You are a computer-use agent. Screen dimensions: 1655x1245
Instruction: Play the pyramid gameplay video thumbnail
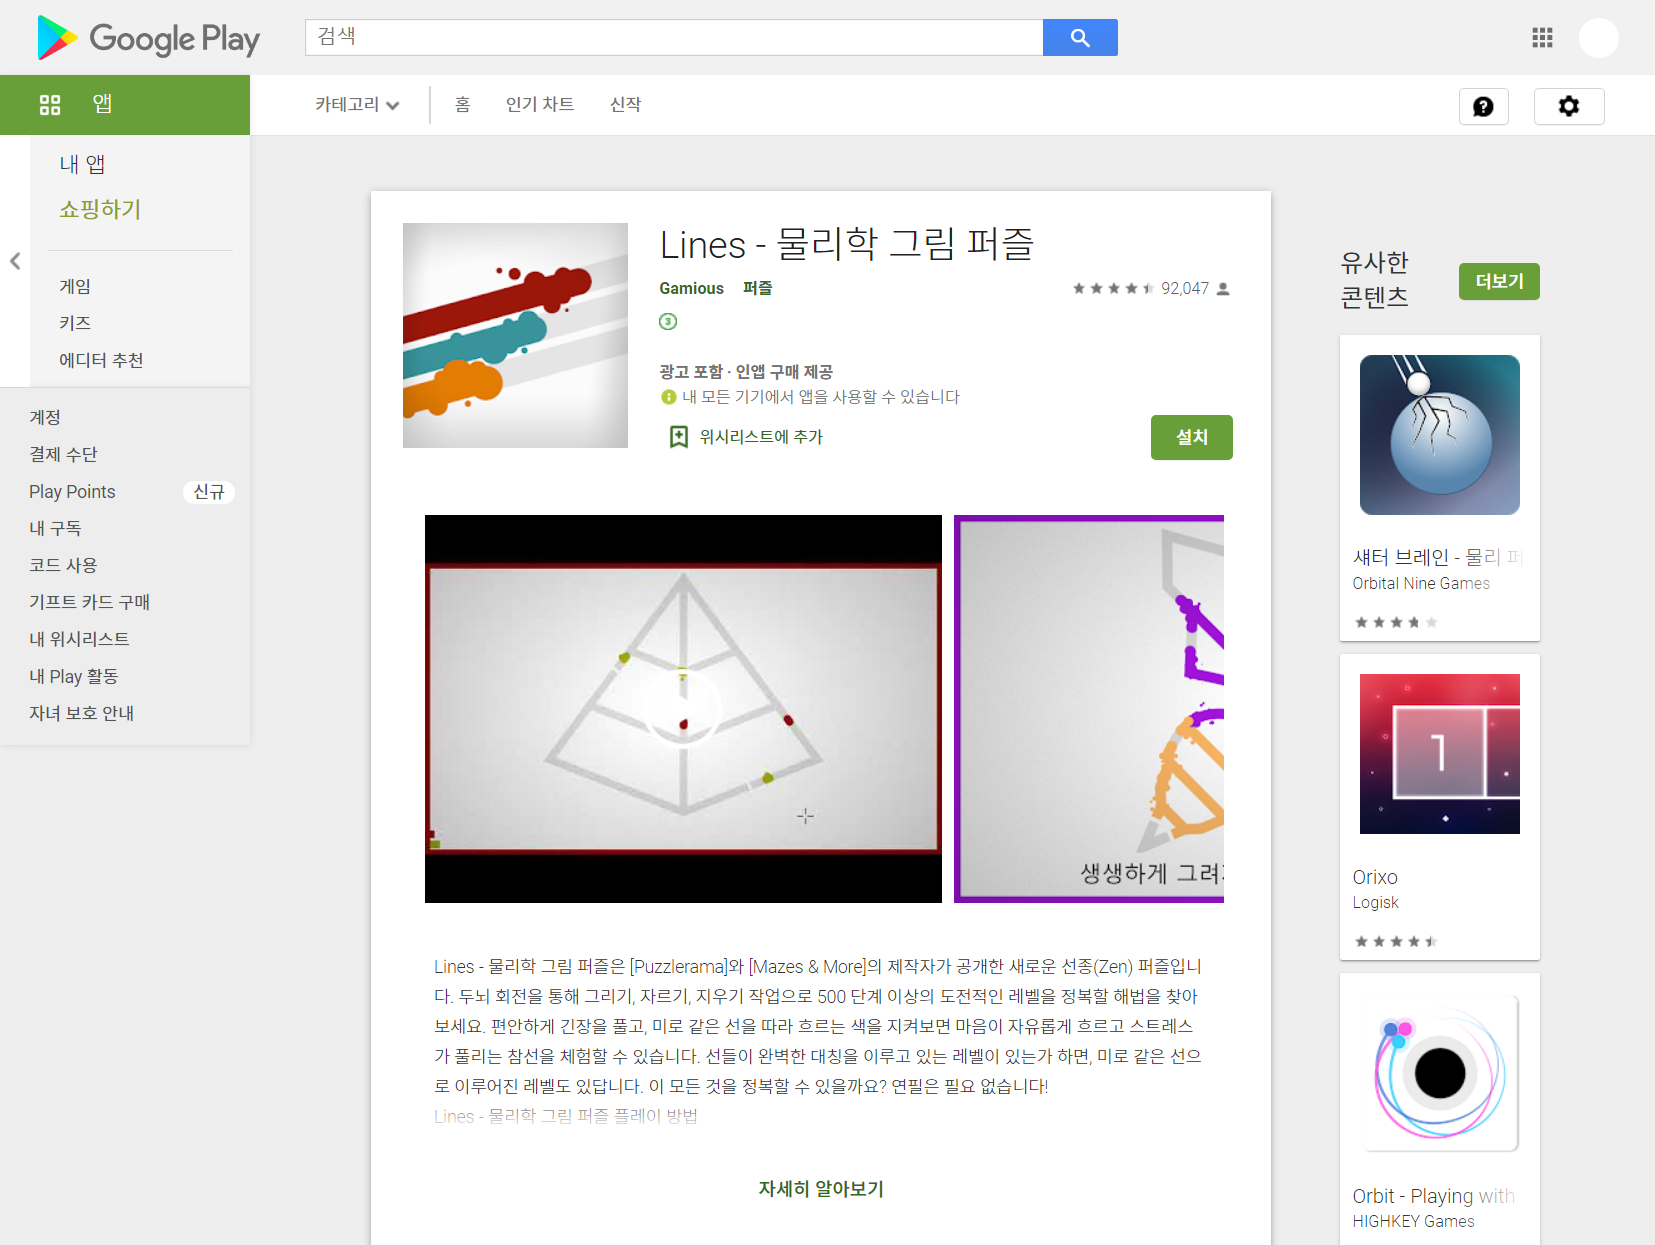pyautogui.click(x=683, y=709)
